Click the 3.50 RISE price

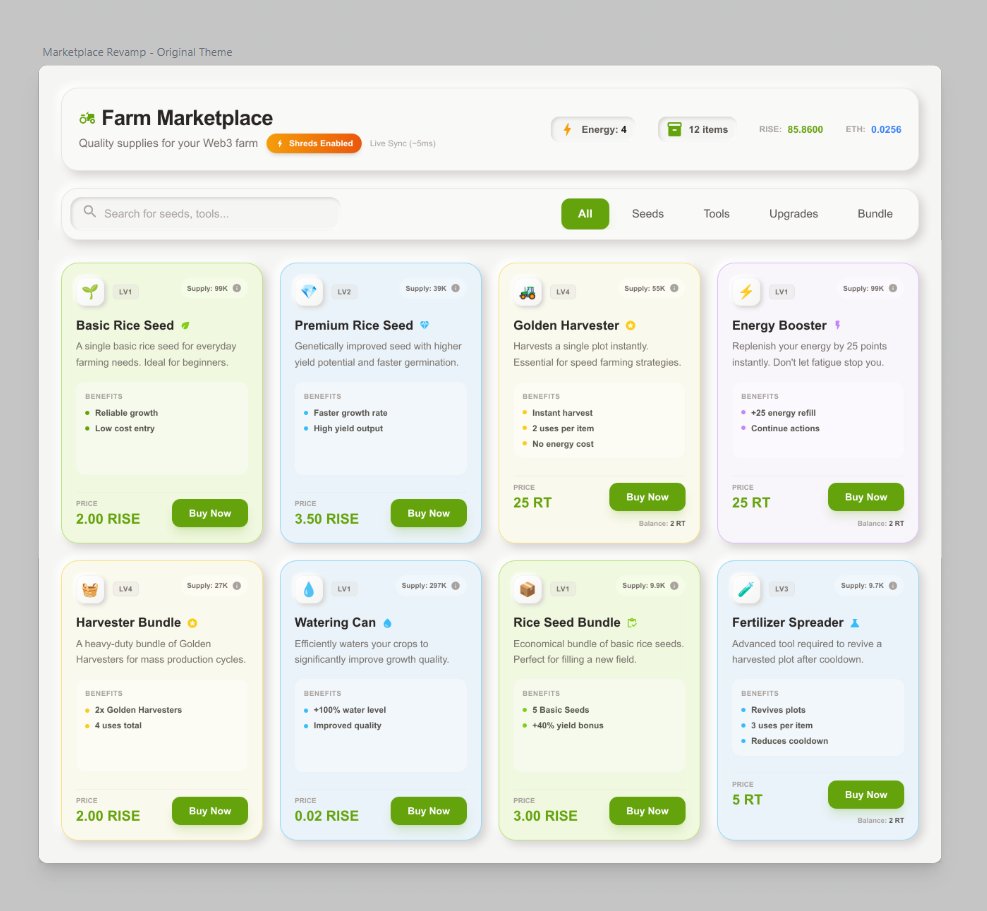(327, 519)
